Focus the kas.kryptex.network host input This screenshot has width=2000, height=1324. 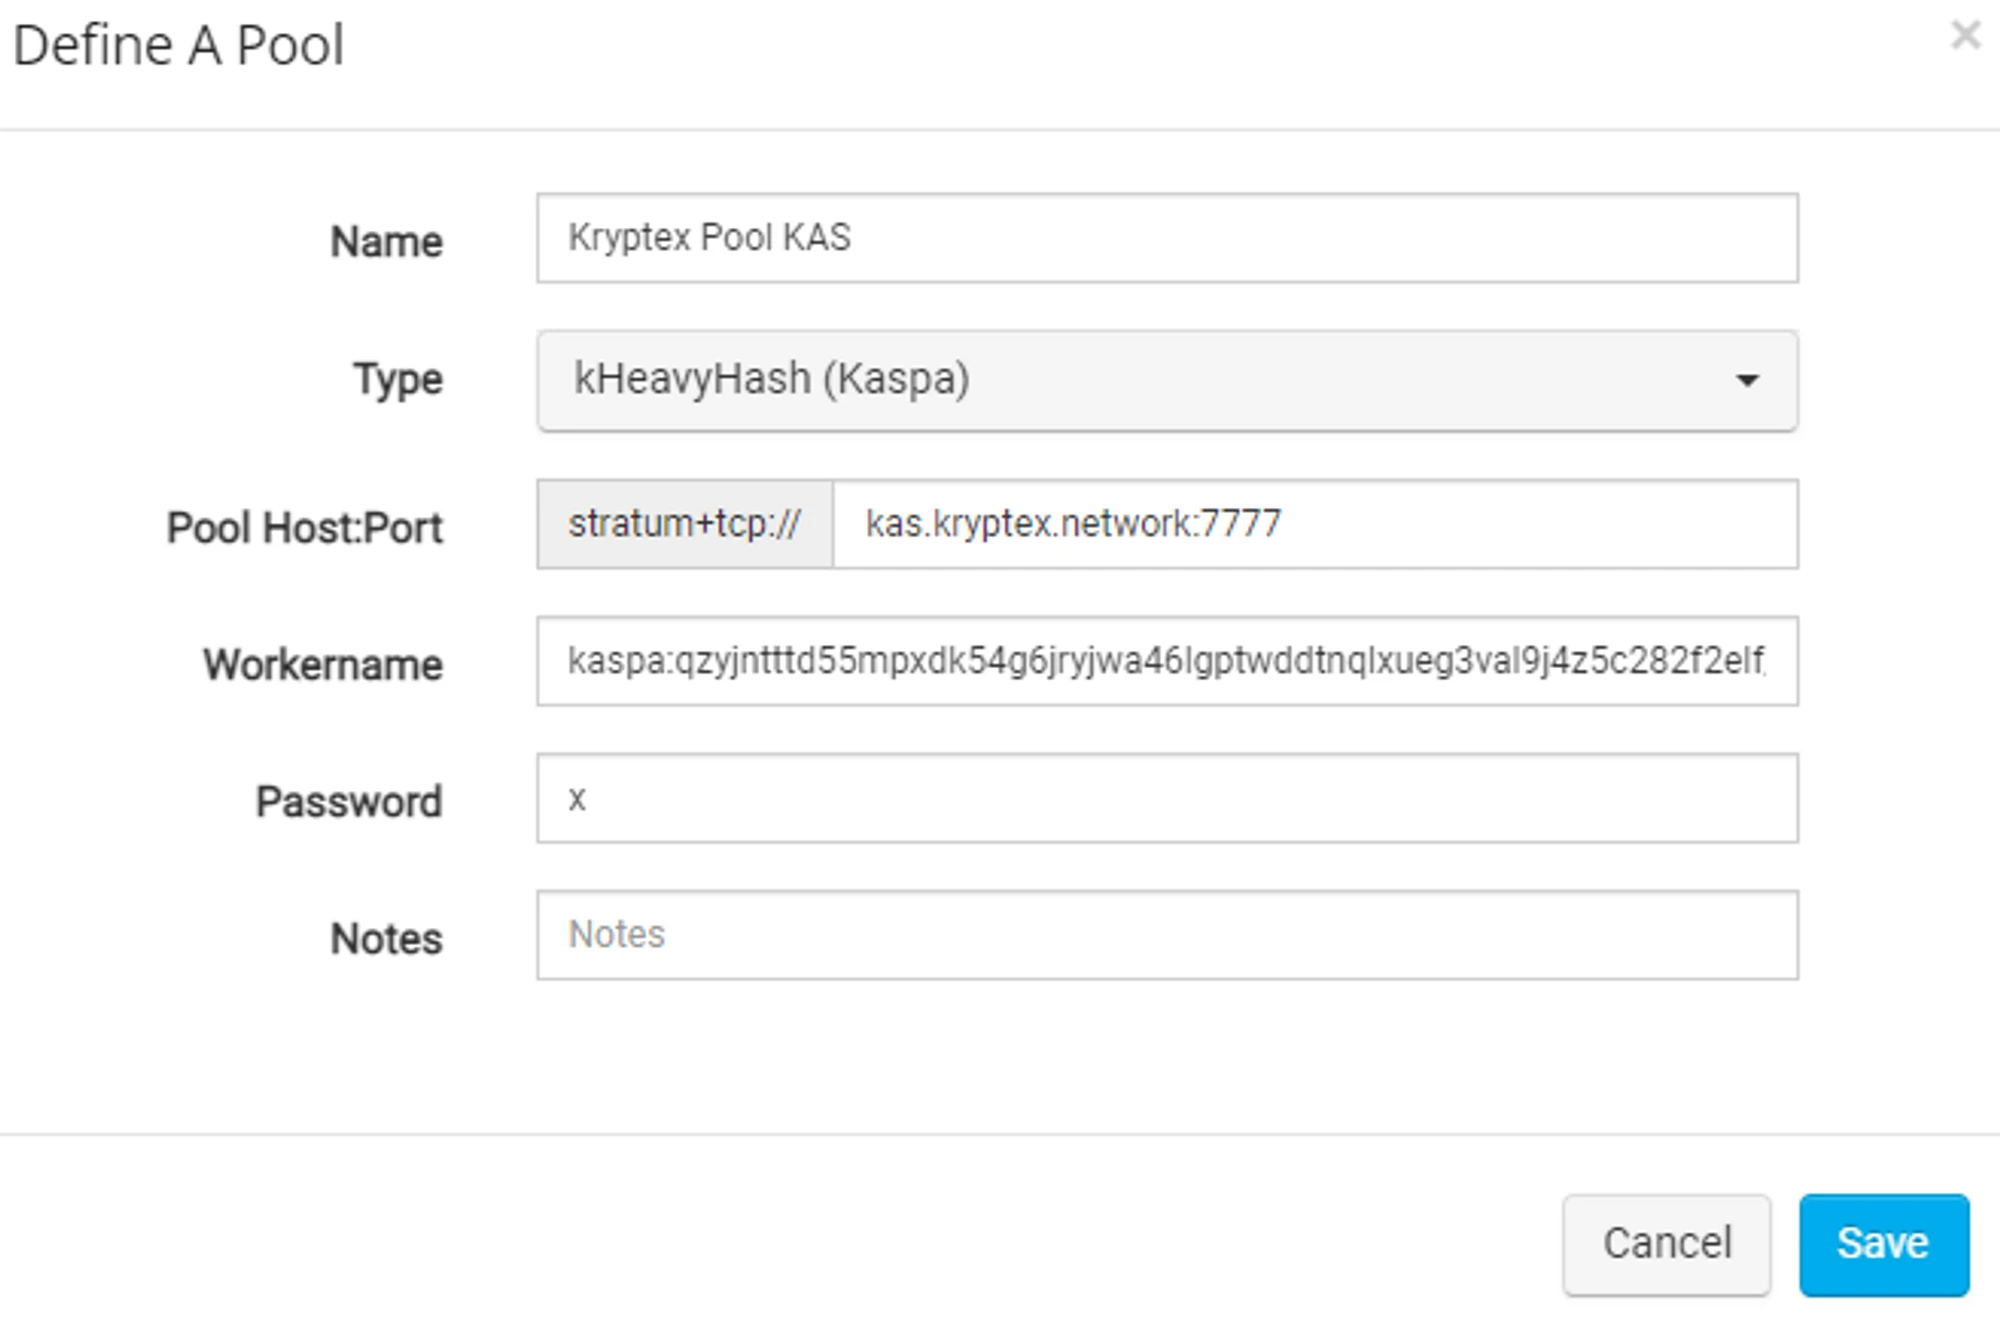tap(1314, 524)
